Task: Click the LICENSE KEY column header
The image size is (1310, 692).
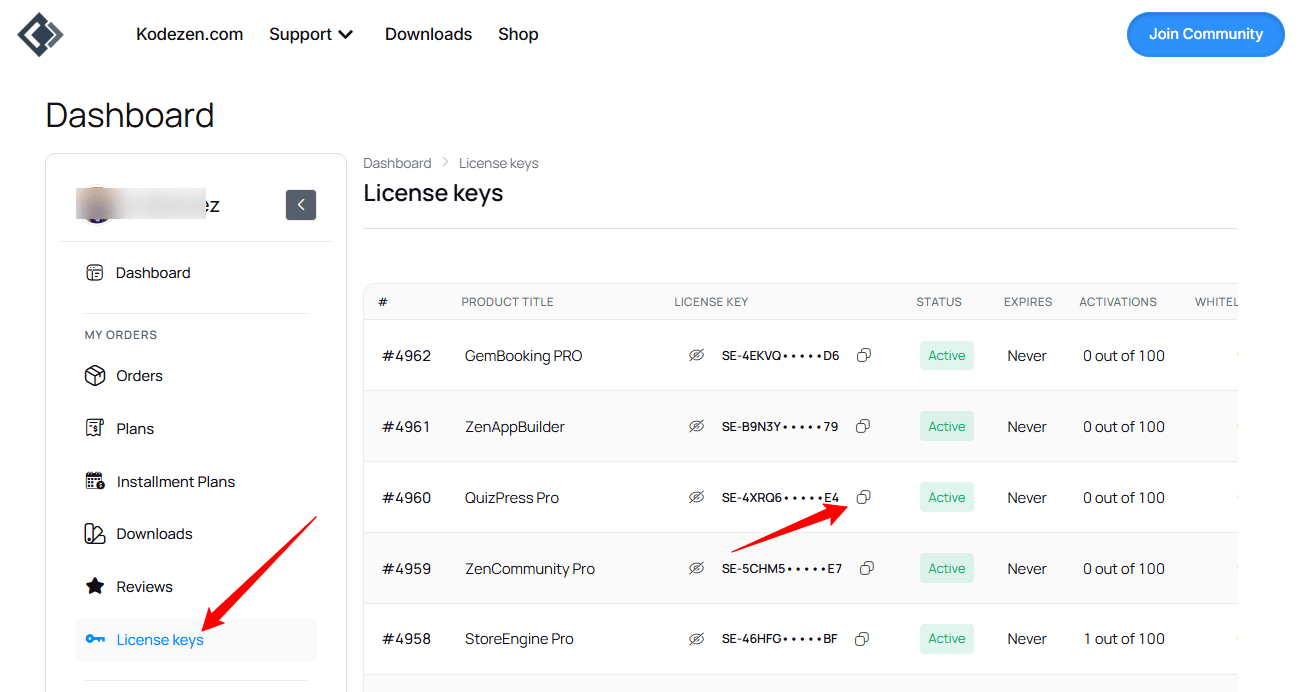Action: tap(711, 301)
